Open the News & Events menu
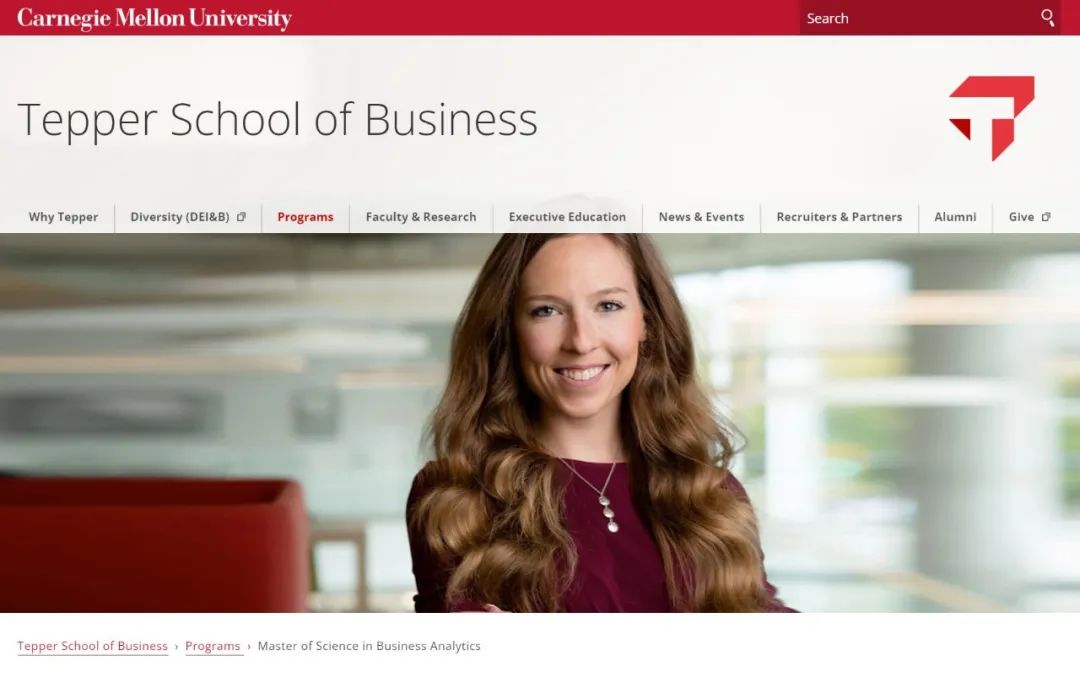1080x694 pixels. pos(701,217)
